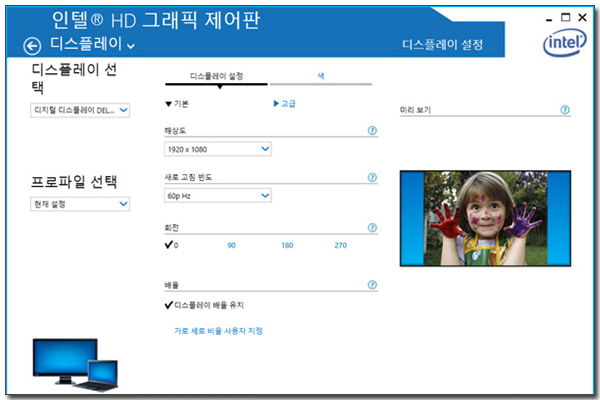
Task: Select rotation 180
Action: (x=287, y=245)
